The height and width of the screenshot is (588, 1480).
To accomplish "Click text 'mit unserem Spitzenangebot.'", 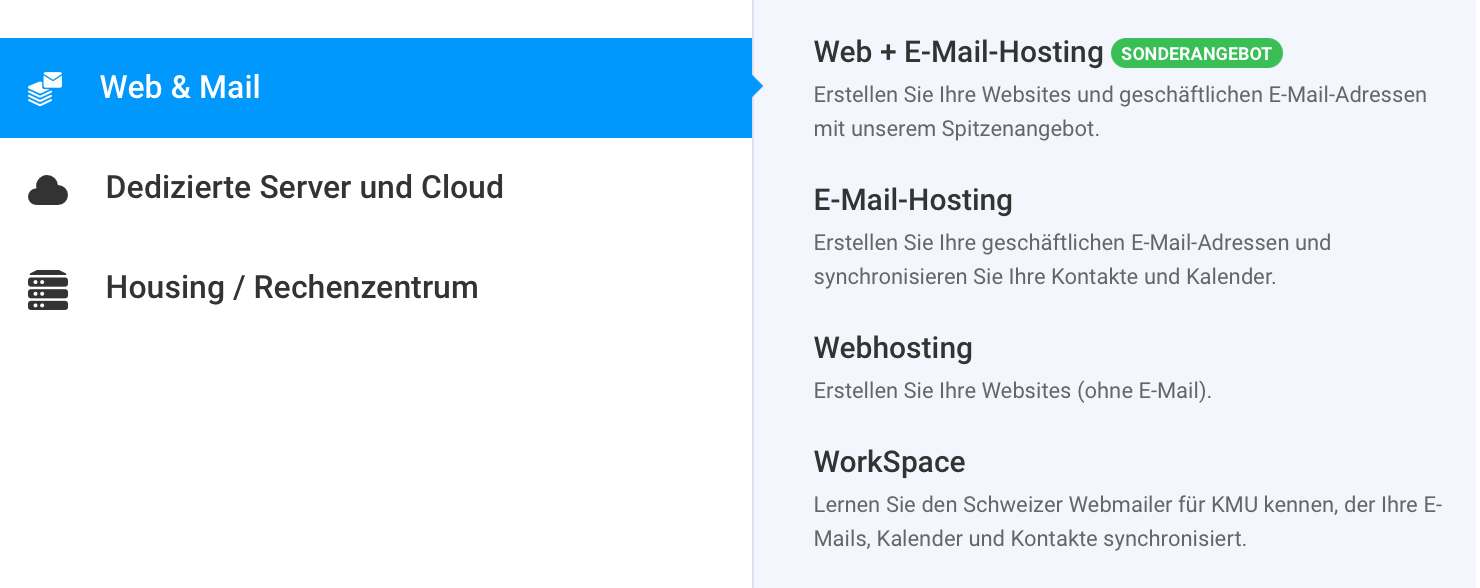I will (956, 129).
